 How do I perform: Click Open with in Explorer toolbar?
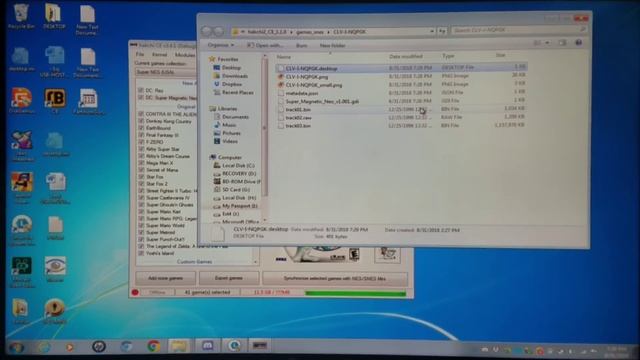[266, 45]
